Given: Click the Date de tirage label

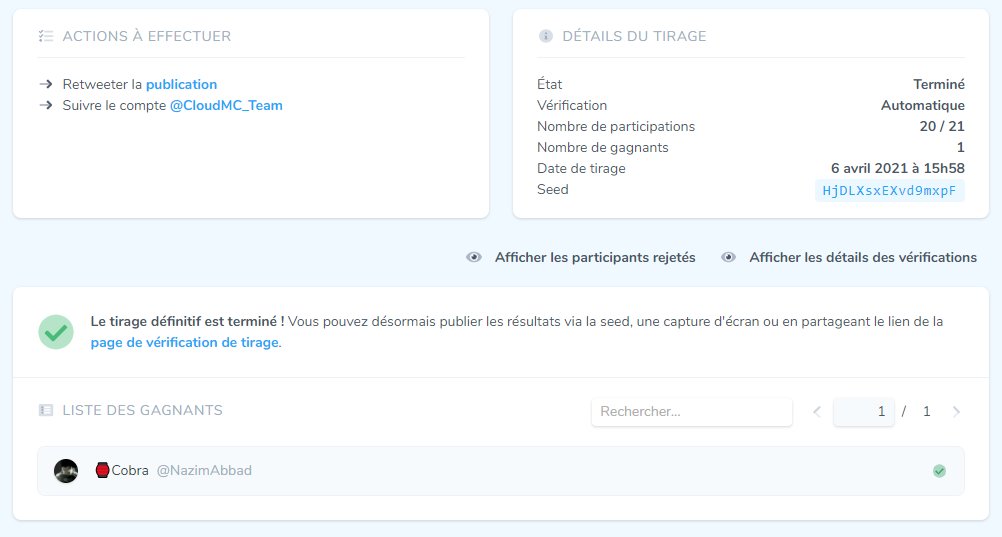Looking at the screenshot, I should [582, 169].
